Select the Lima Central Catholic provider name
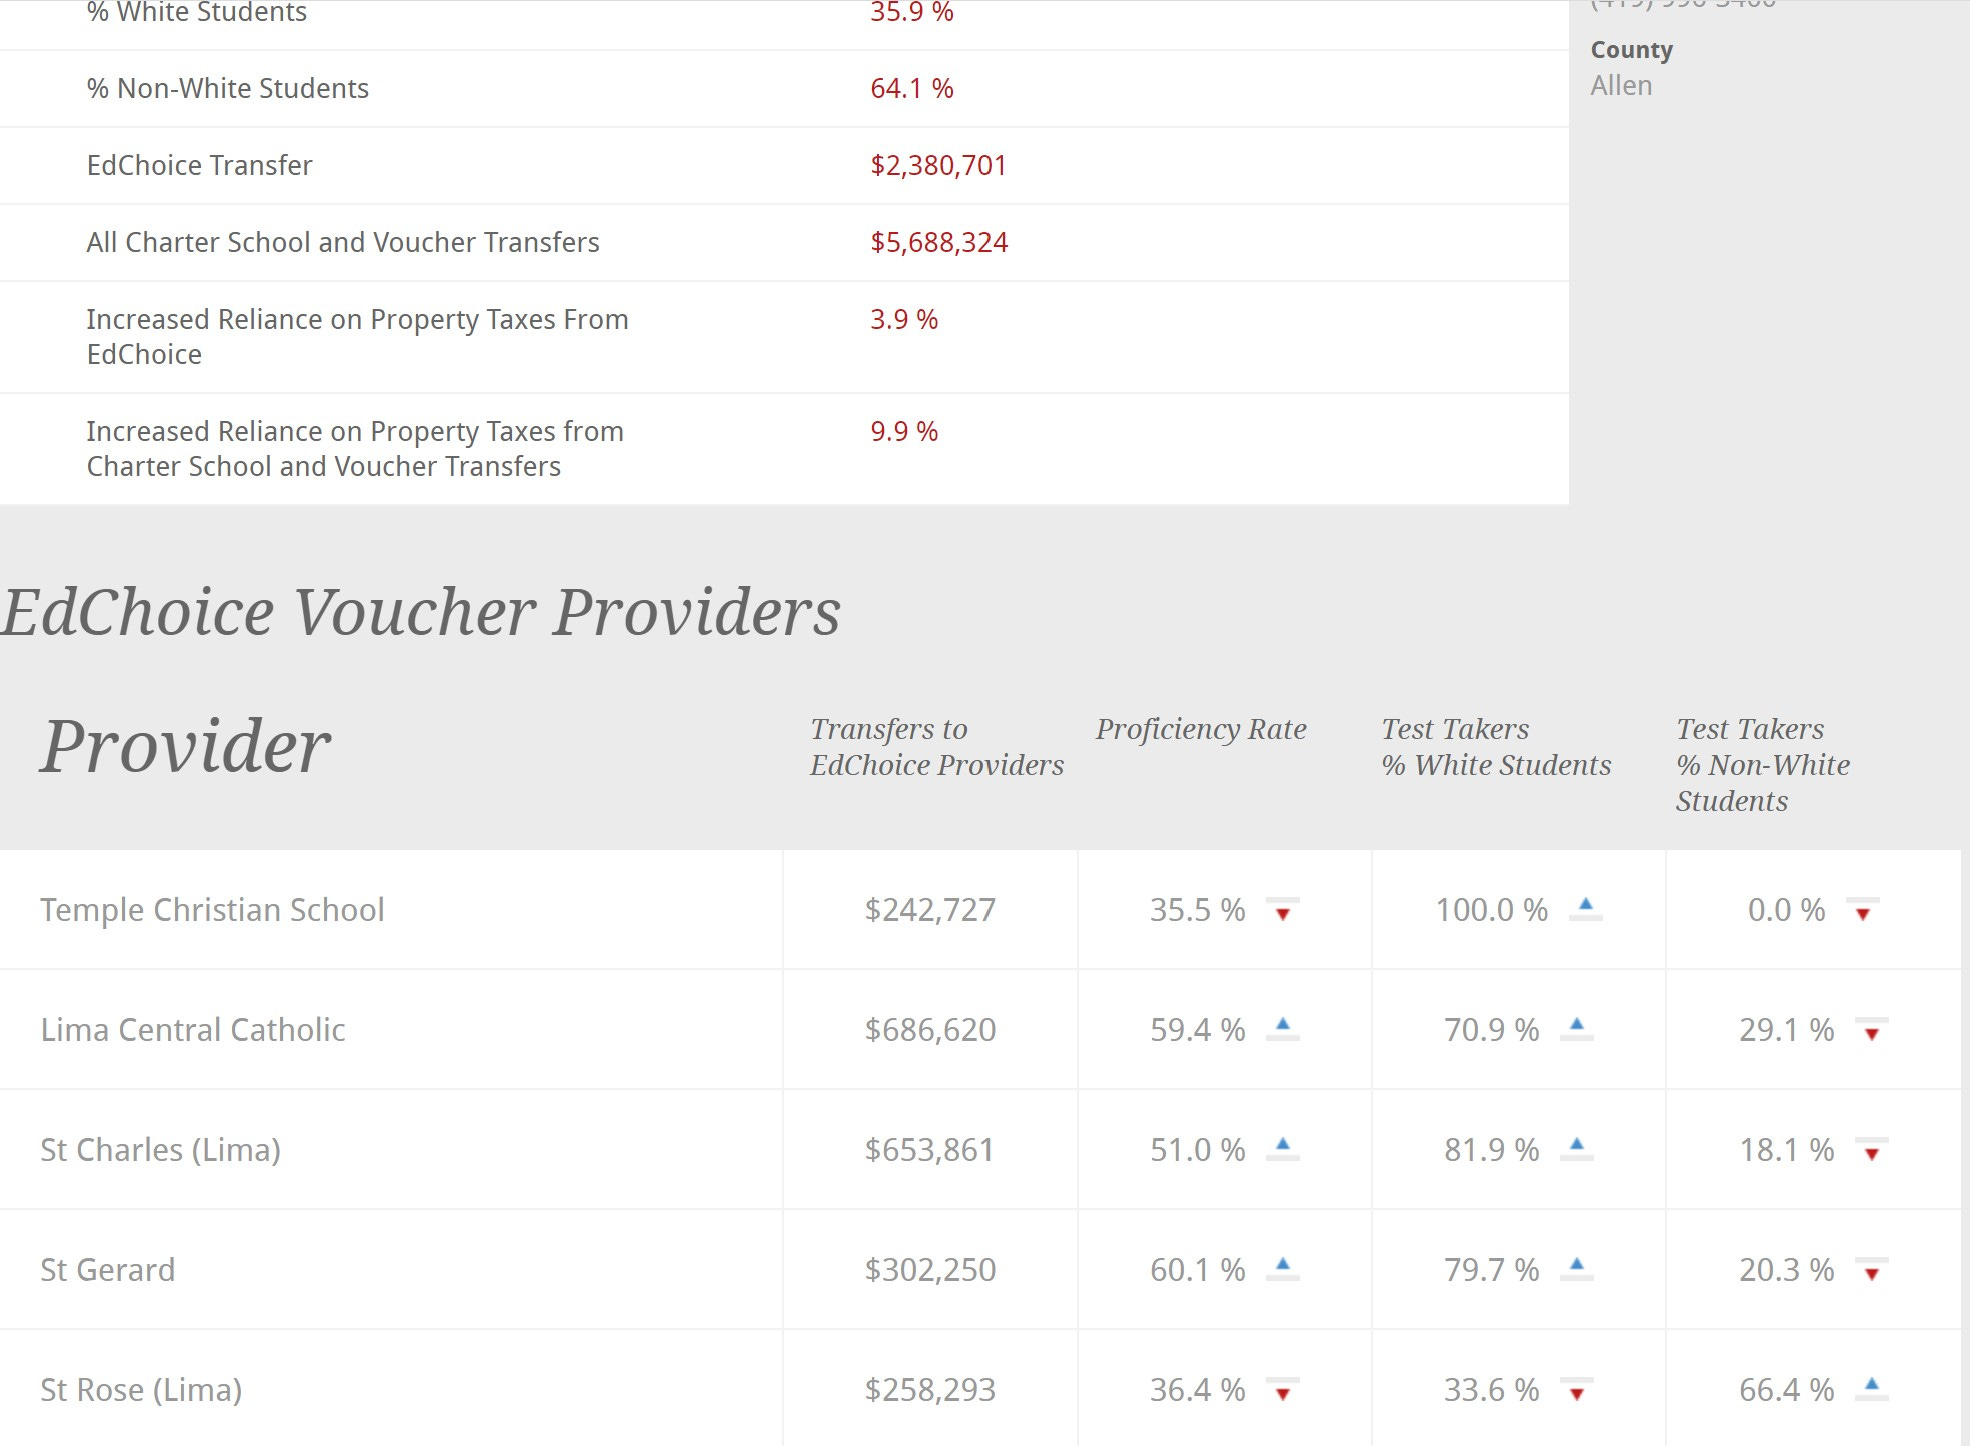The width and height of the screenshot is (1970, 1446). click(x=193, y=1030)
